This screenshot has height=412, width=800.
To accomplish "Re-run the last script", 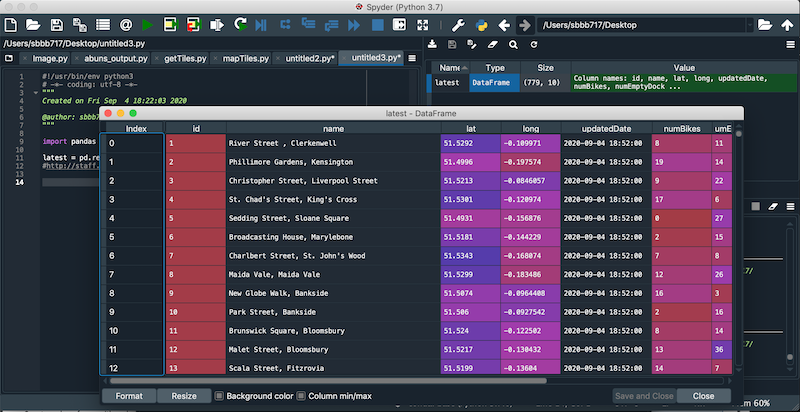I will [240, 25].
